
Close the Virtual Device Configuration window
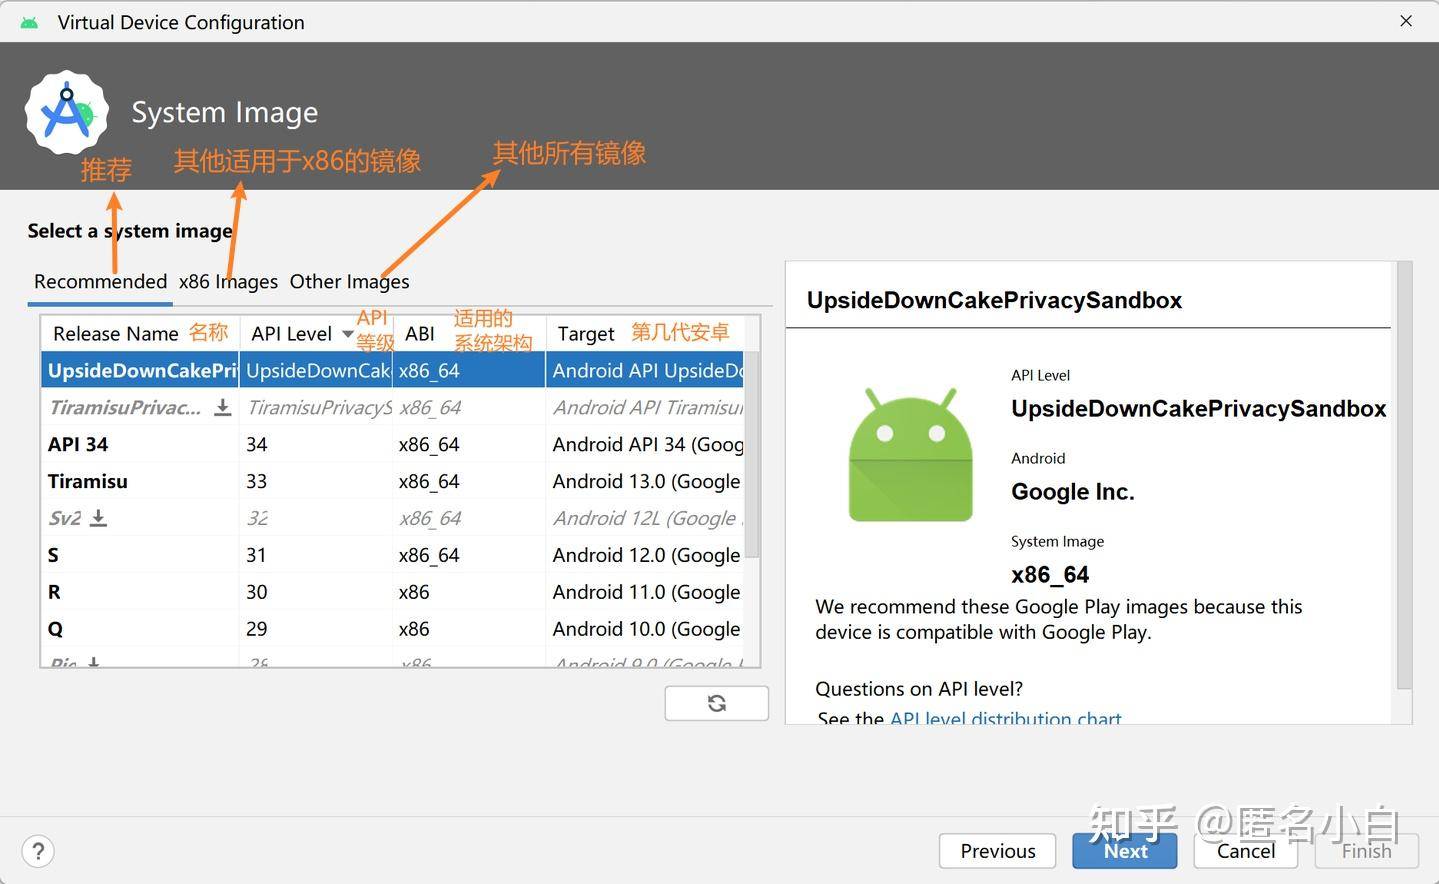[1406, 21]
